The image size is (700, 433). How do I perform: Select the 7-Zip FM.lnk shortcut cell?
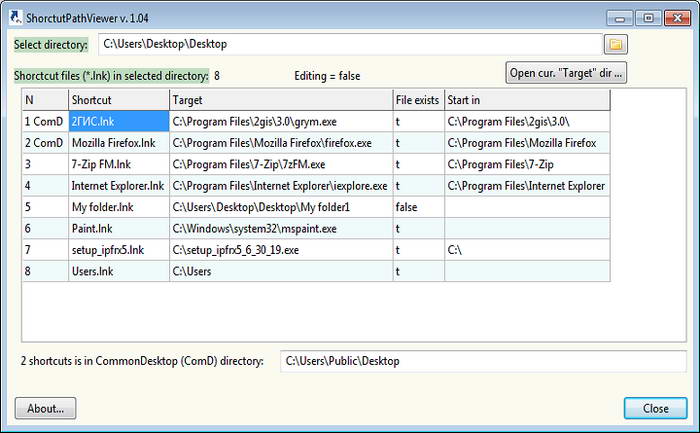[x=119, y=164]
